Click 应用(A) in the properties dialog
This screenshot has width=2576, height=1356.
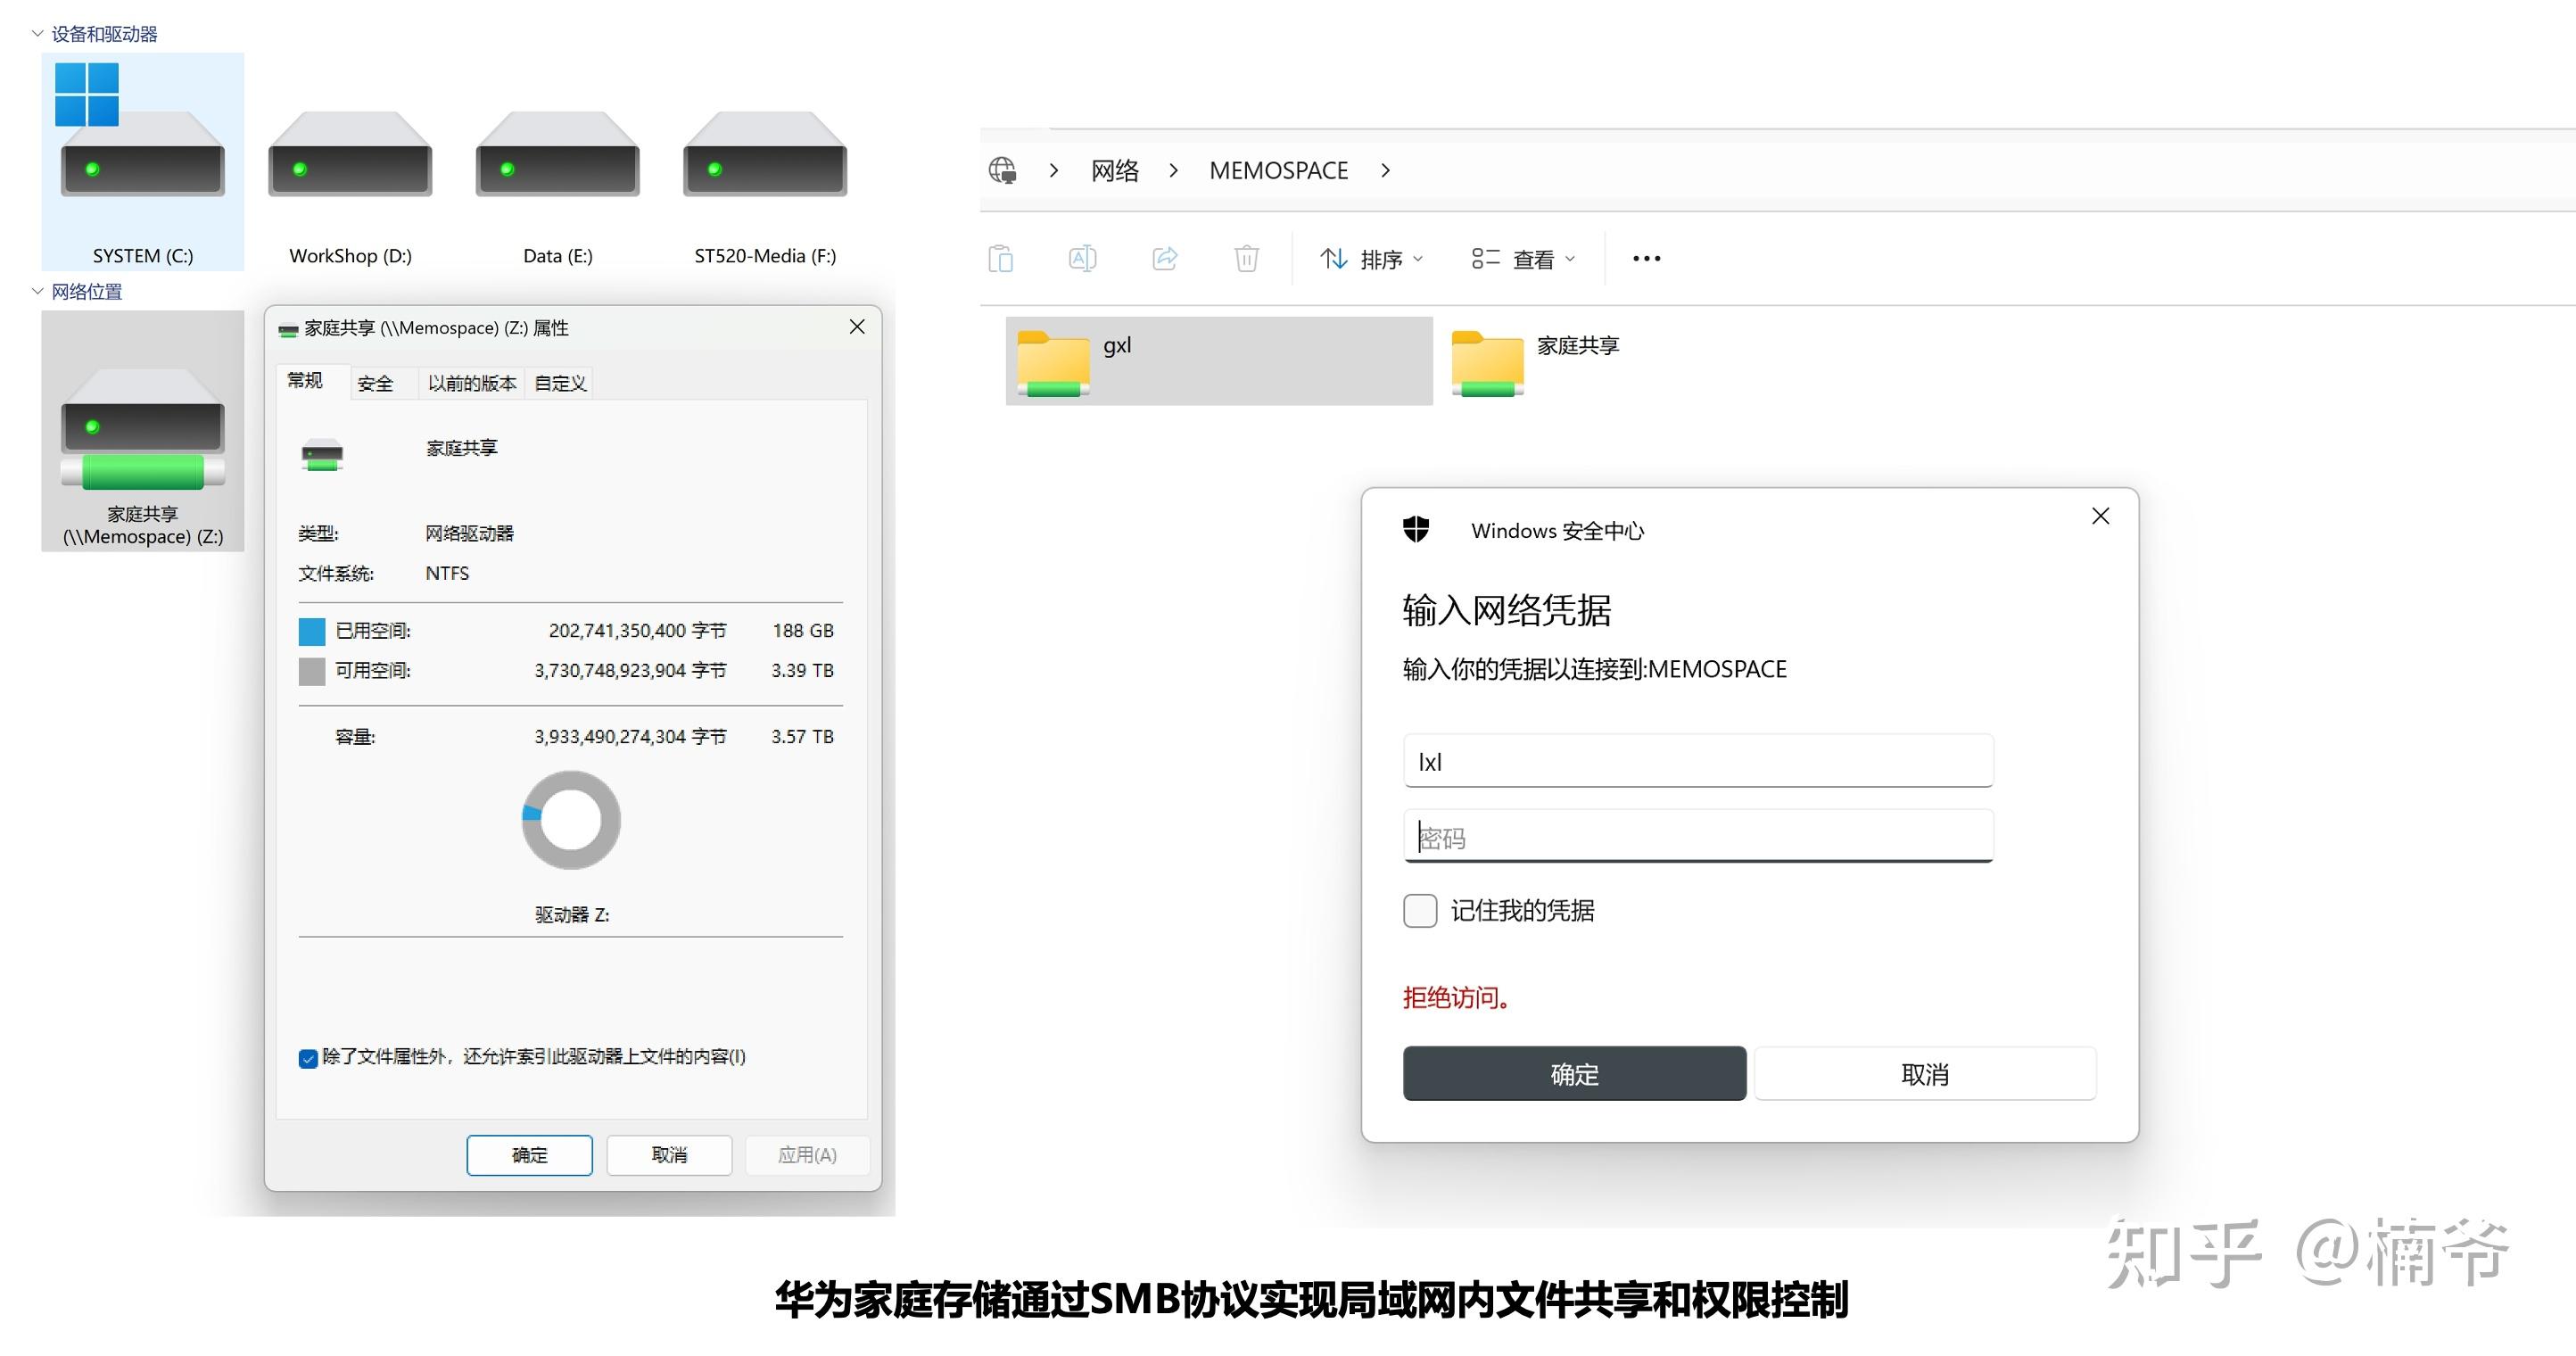click(807, 1155)
